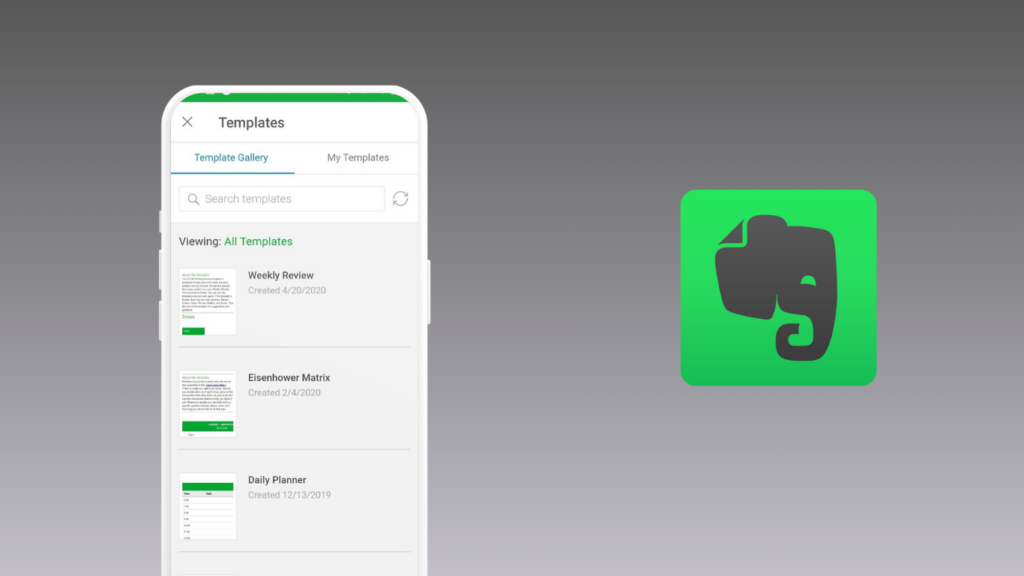Select the Eisenhower Matrix title text
1024x576 pixels.
[x=289, y=377]
